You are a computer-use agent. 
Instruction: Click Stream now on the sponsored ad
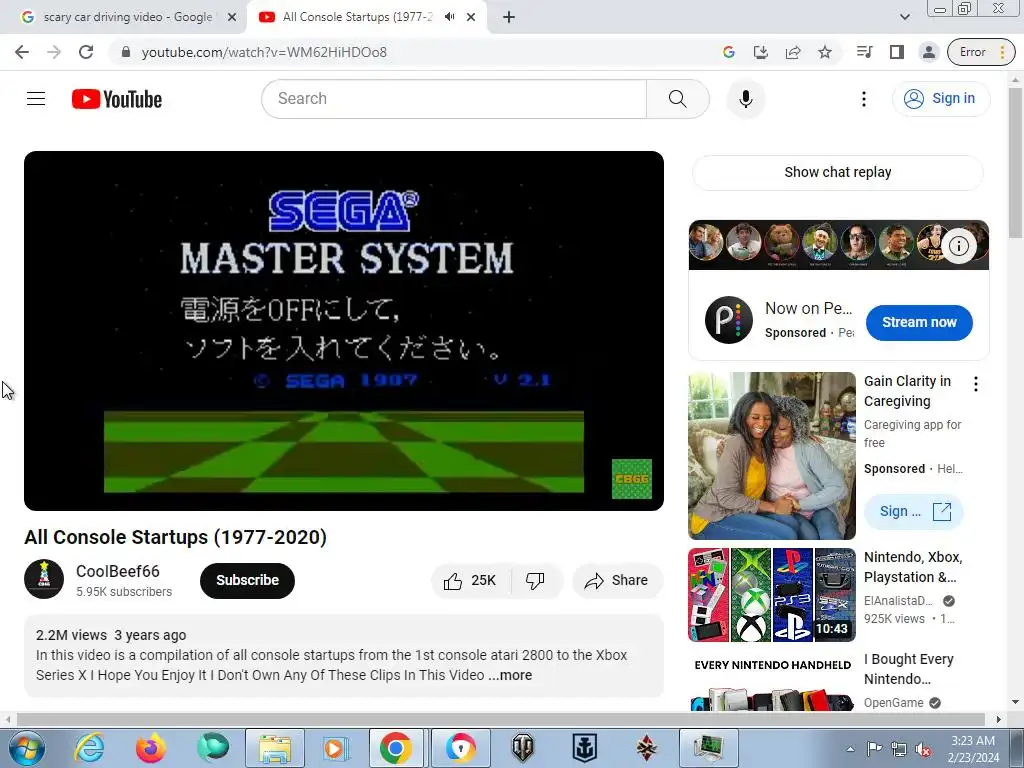coord(919,322)
